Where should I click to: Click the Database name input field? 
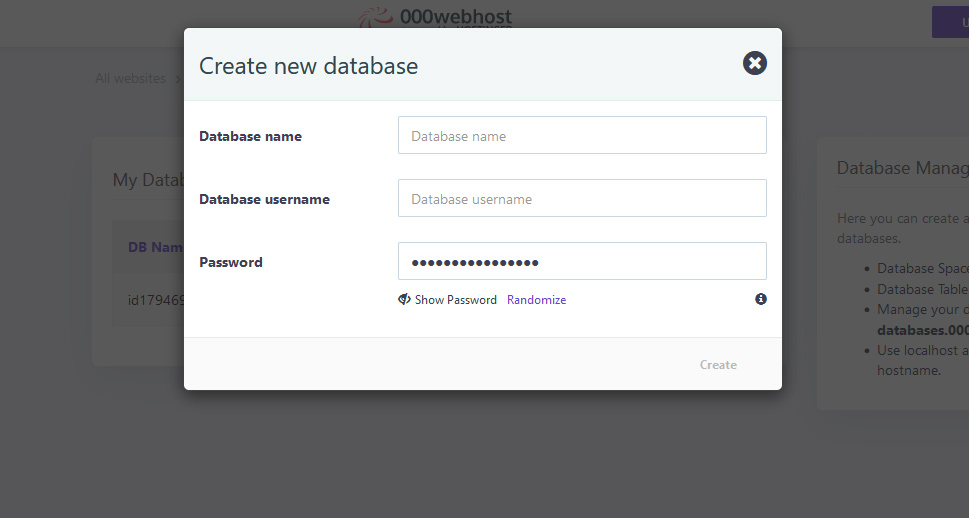582,135
